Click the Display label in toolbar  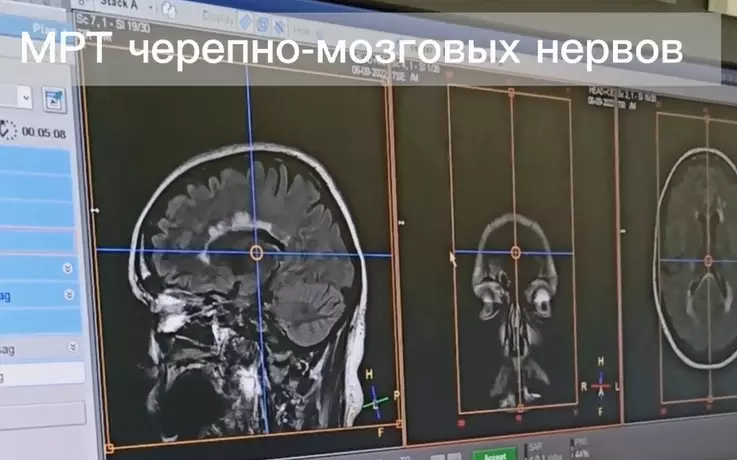tap(218, 18)
